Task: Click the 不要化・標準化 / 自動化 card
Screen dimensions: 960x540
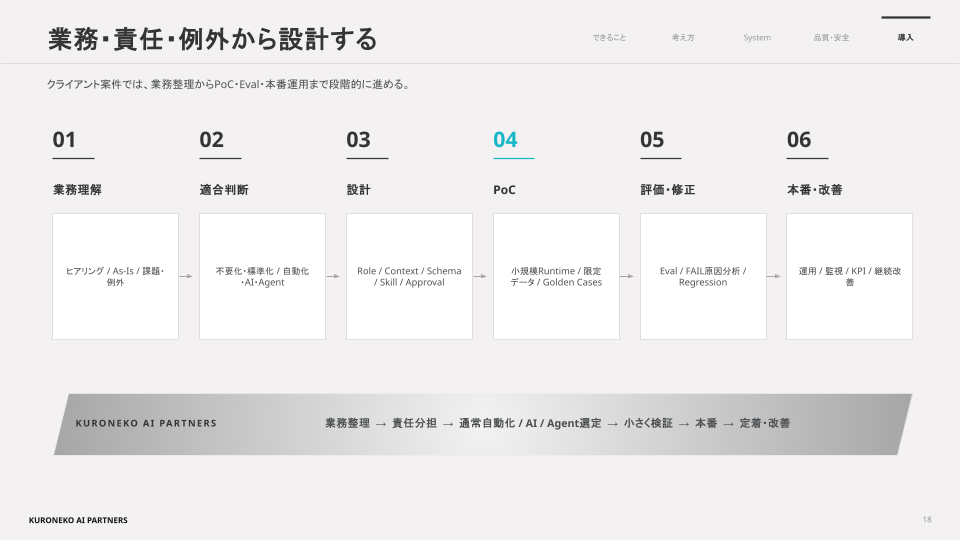Action: pyautogui.click(x=262, y=276)
